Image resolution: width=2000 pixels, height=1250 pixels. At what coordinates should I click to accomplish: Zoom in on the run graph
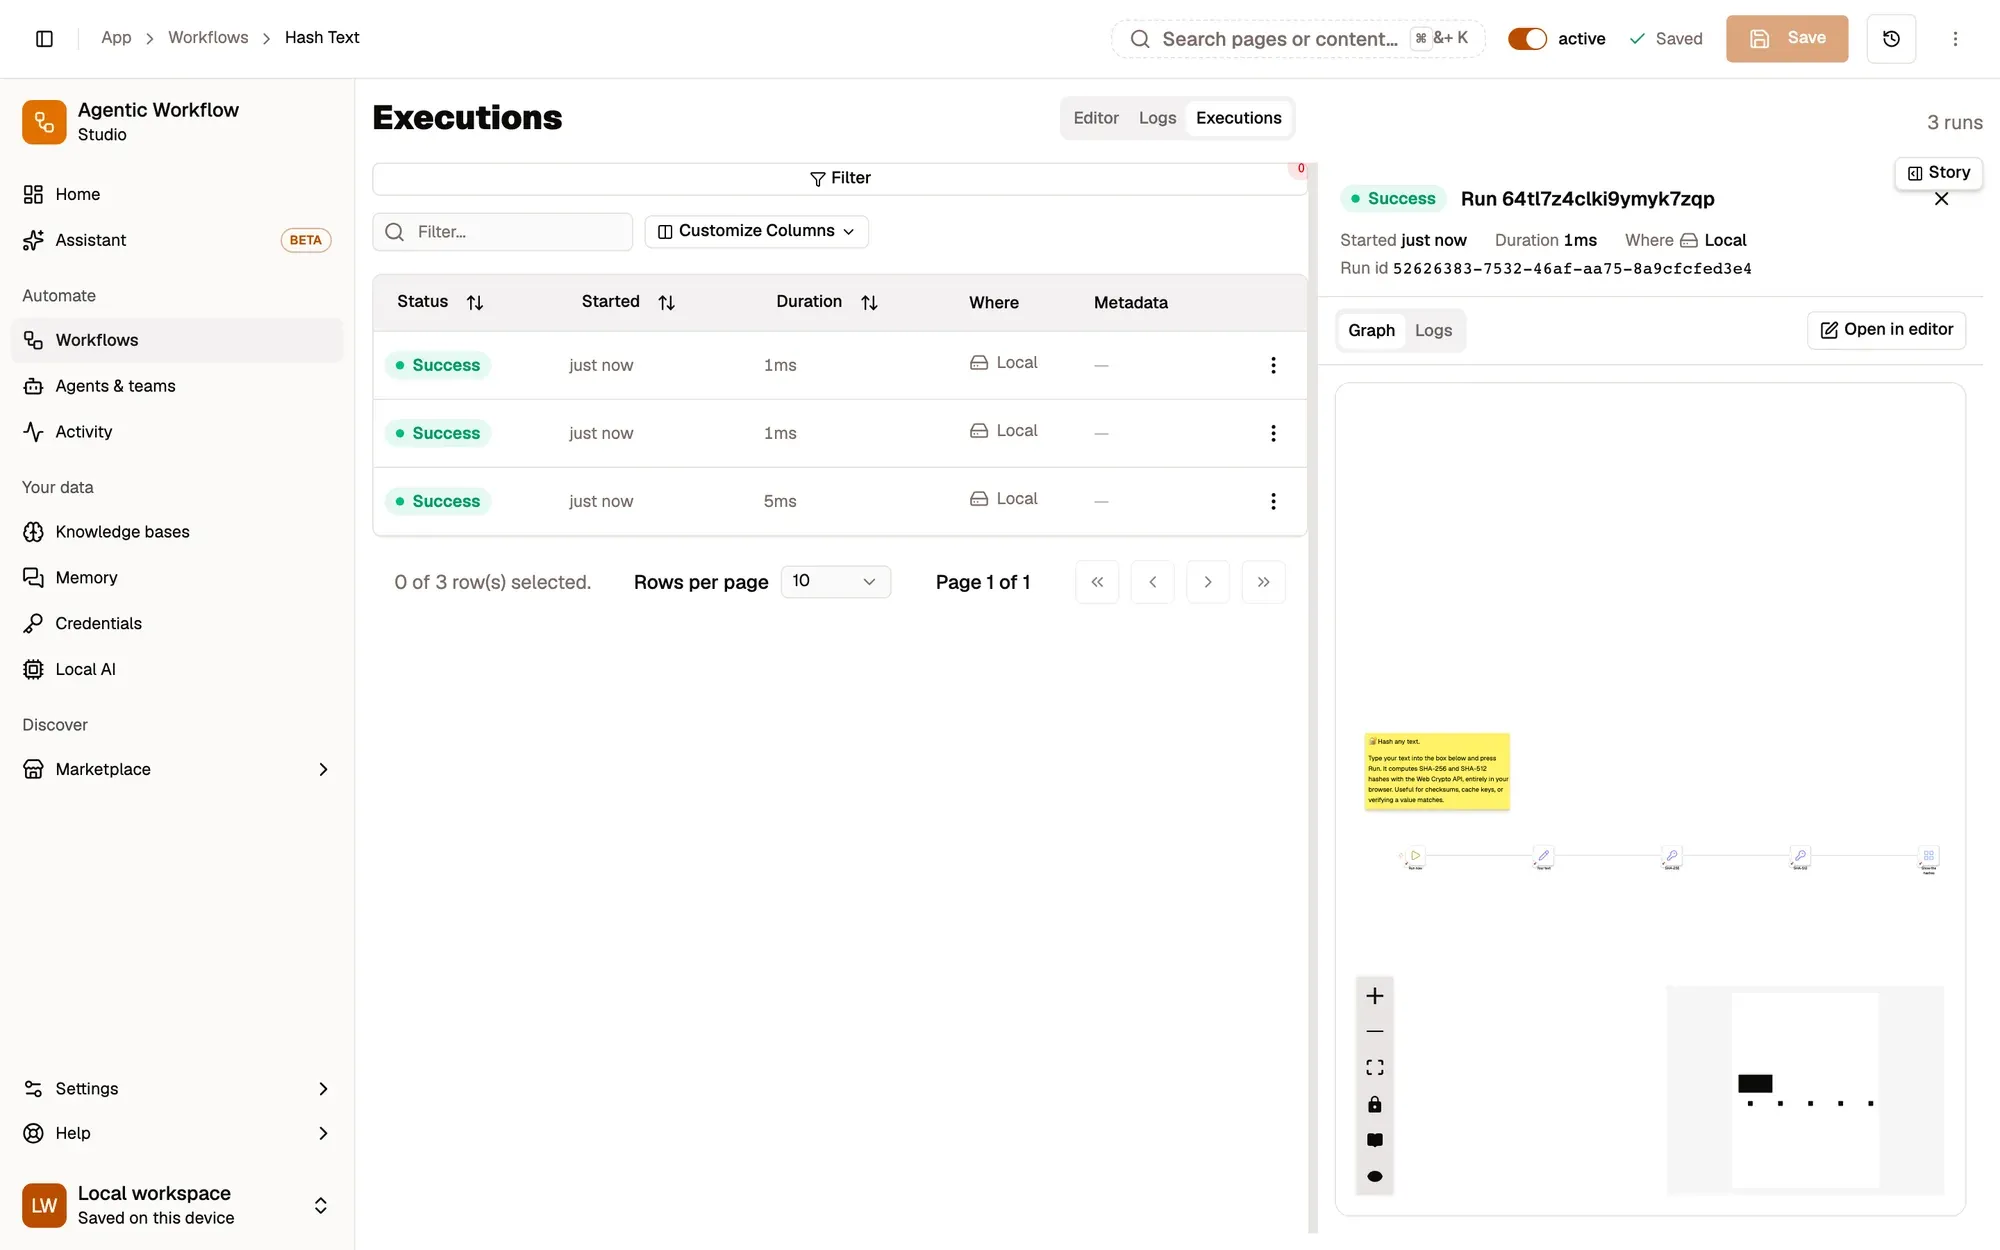coord(1375,996)
